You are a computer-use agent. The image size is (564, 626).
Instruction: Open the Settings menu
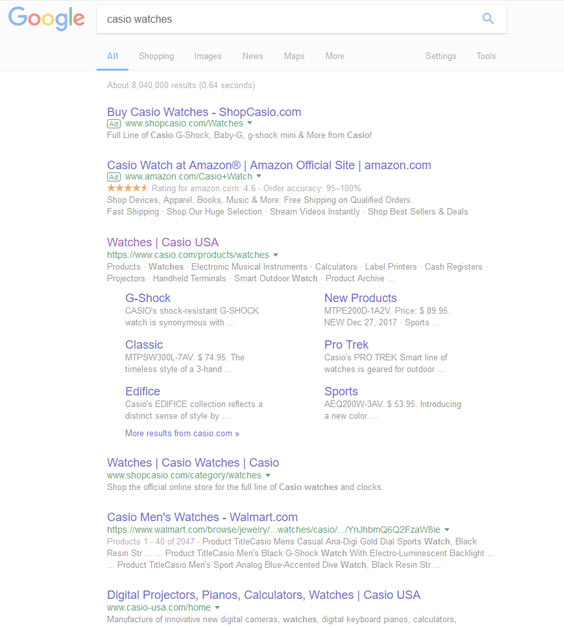tap(440, 56)
